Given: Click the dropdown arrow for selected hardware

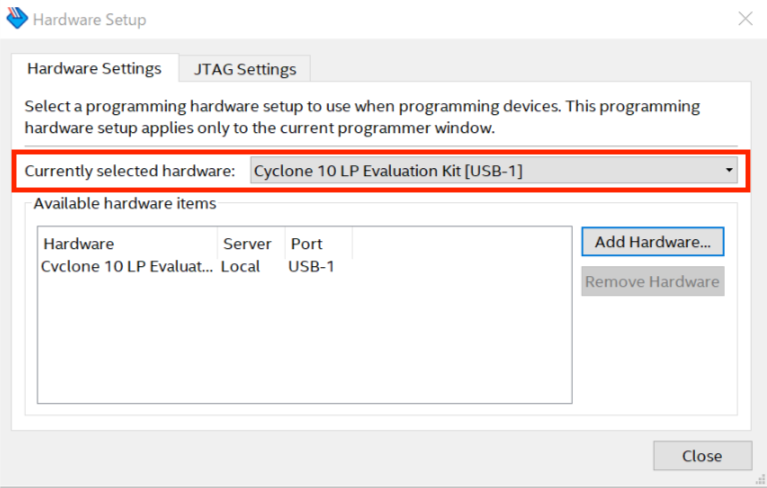Looking at the screenshot, I should point(728,171).
